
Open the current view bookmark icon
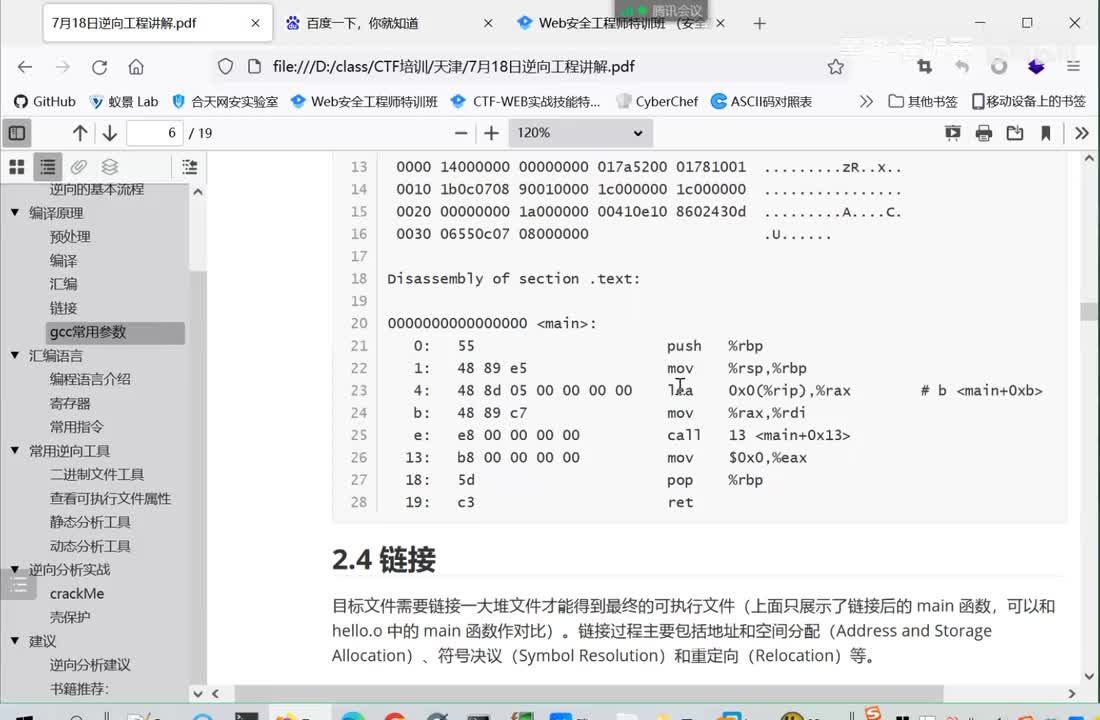pyautogui.click(x=1046, y=133)
